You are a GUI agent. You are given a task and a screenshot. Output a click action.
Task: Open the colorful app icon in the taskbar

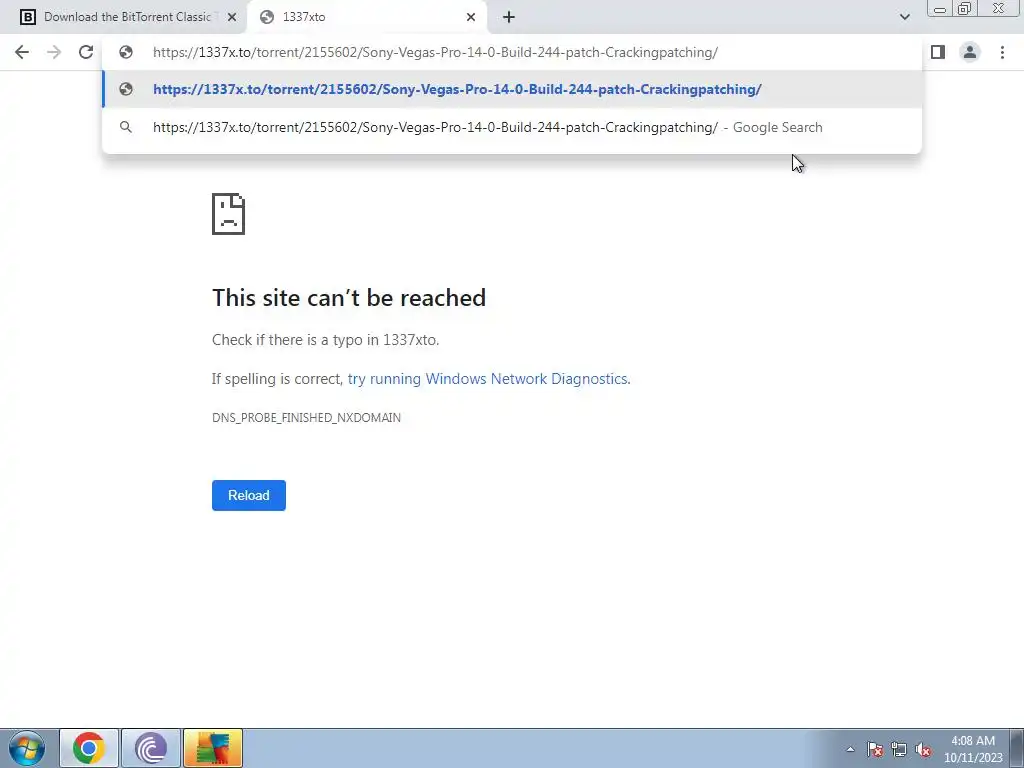tap(213, 748)
